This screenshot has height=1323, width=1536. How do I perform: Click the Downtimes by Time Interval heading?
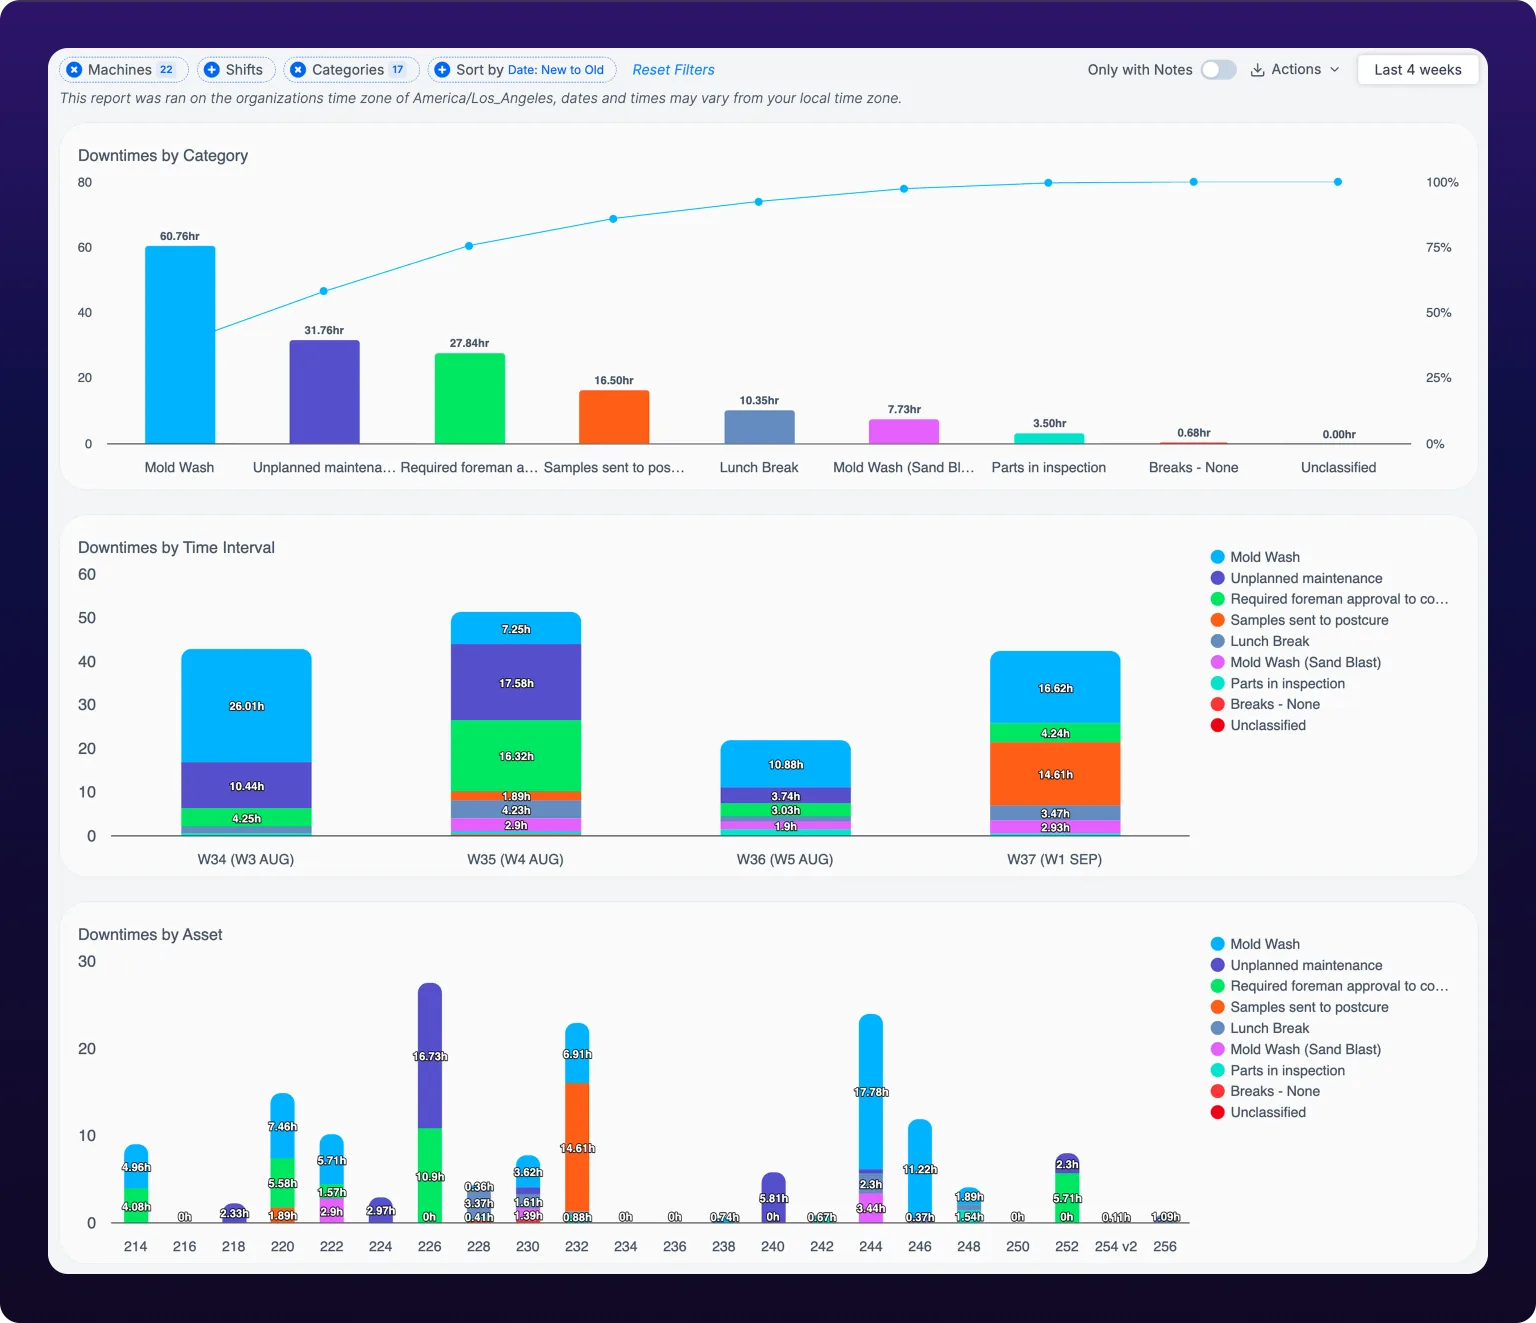coord(176,548)
